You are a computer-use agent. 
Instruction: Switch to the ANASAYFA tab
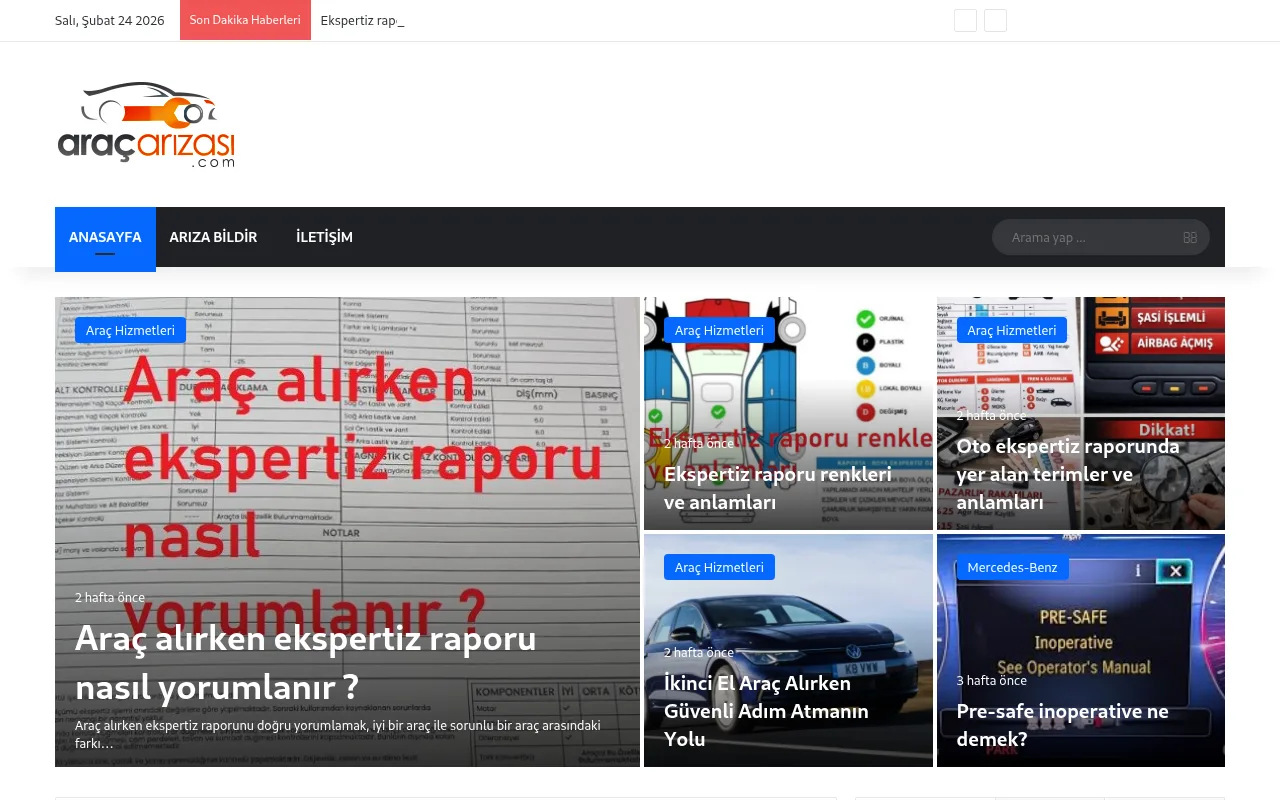(105, 237)
